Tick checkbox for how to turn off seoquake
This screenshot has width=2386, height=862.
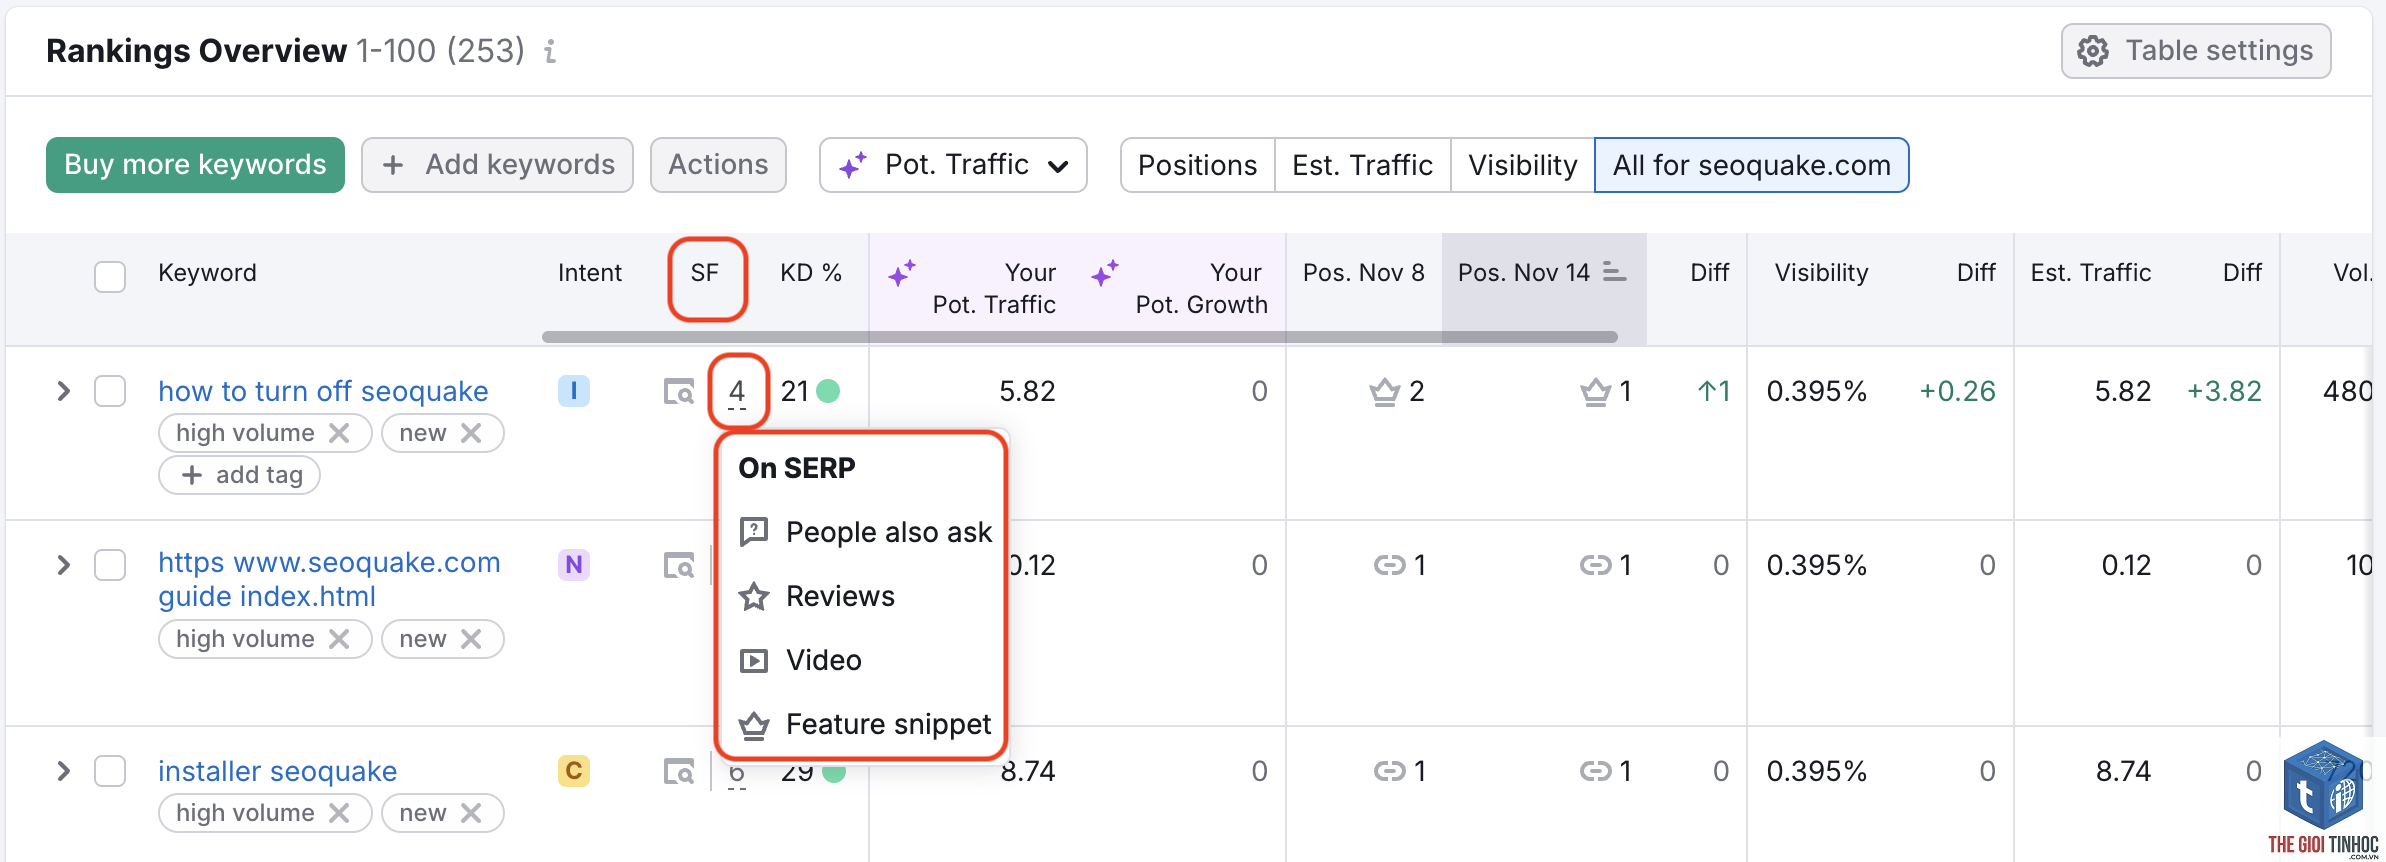tap(110, 391)
